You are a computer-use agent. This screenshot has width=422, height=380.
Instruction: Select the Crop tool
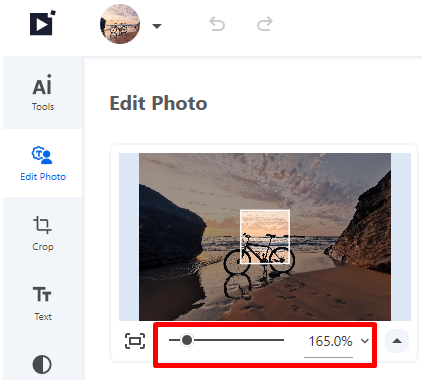[43, 233]
